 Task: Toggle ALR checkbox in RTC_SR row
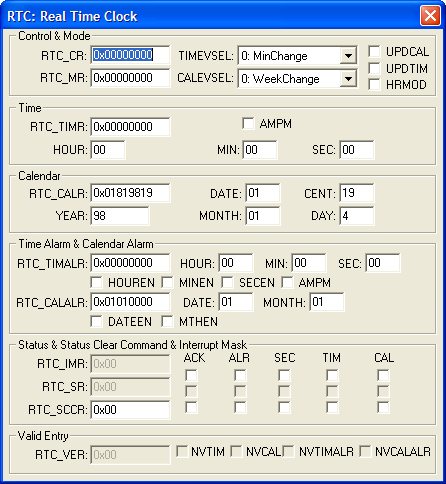(x=240, y=391)
